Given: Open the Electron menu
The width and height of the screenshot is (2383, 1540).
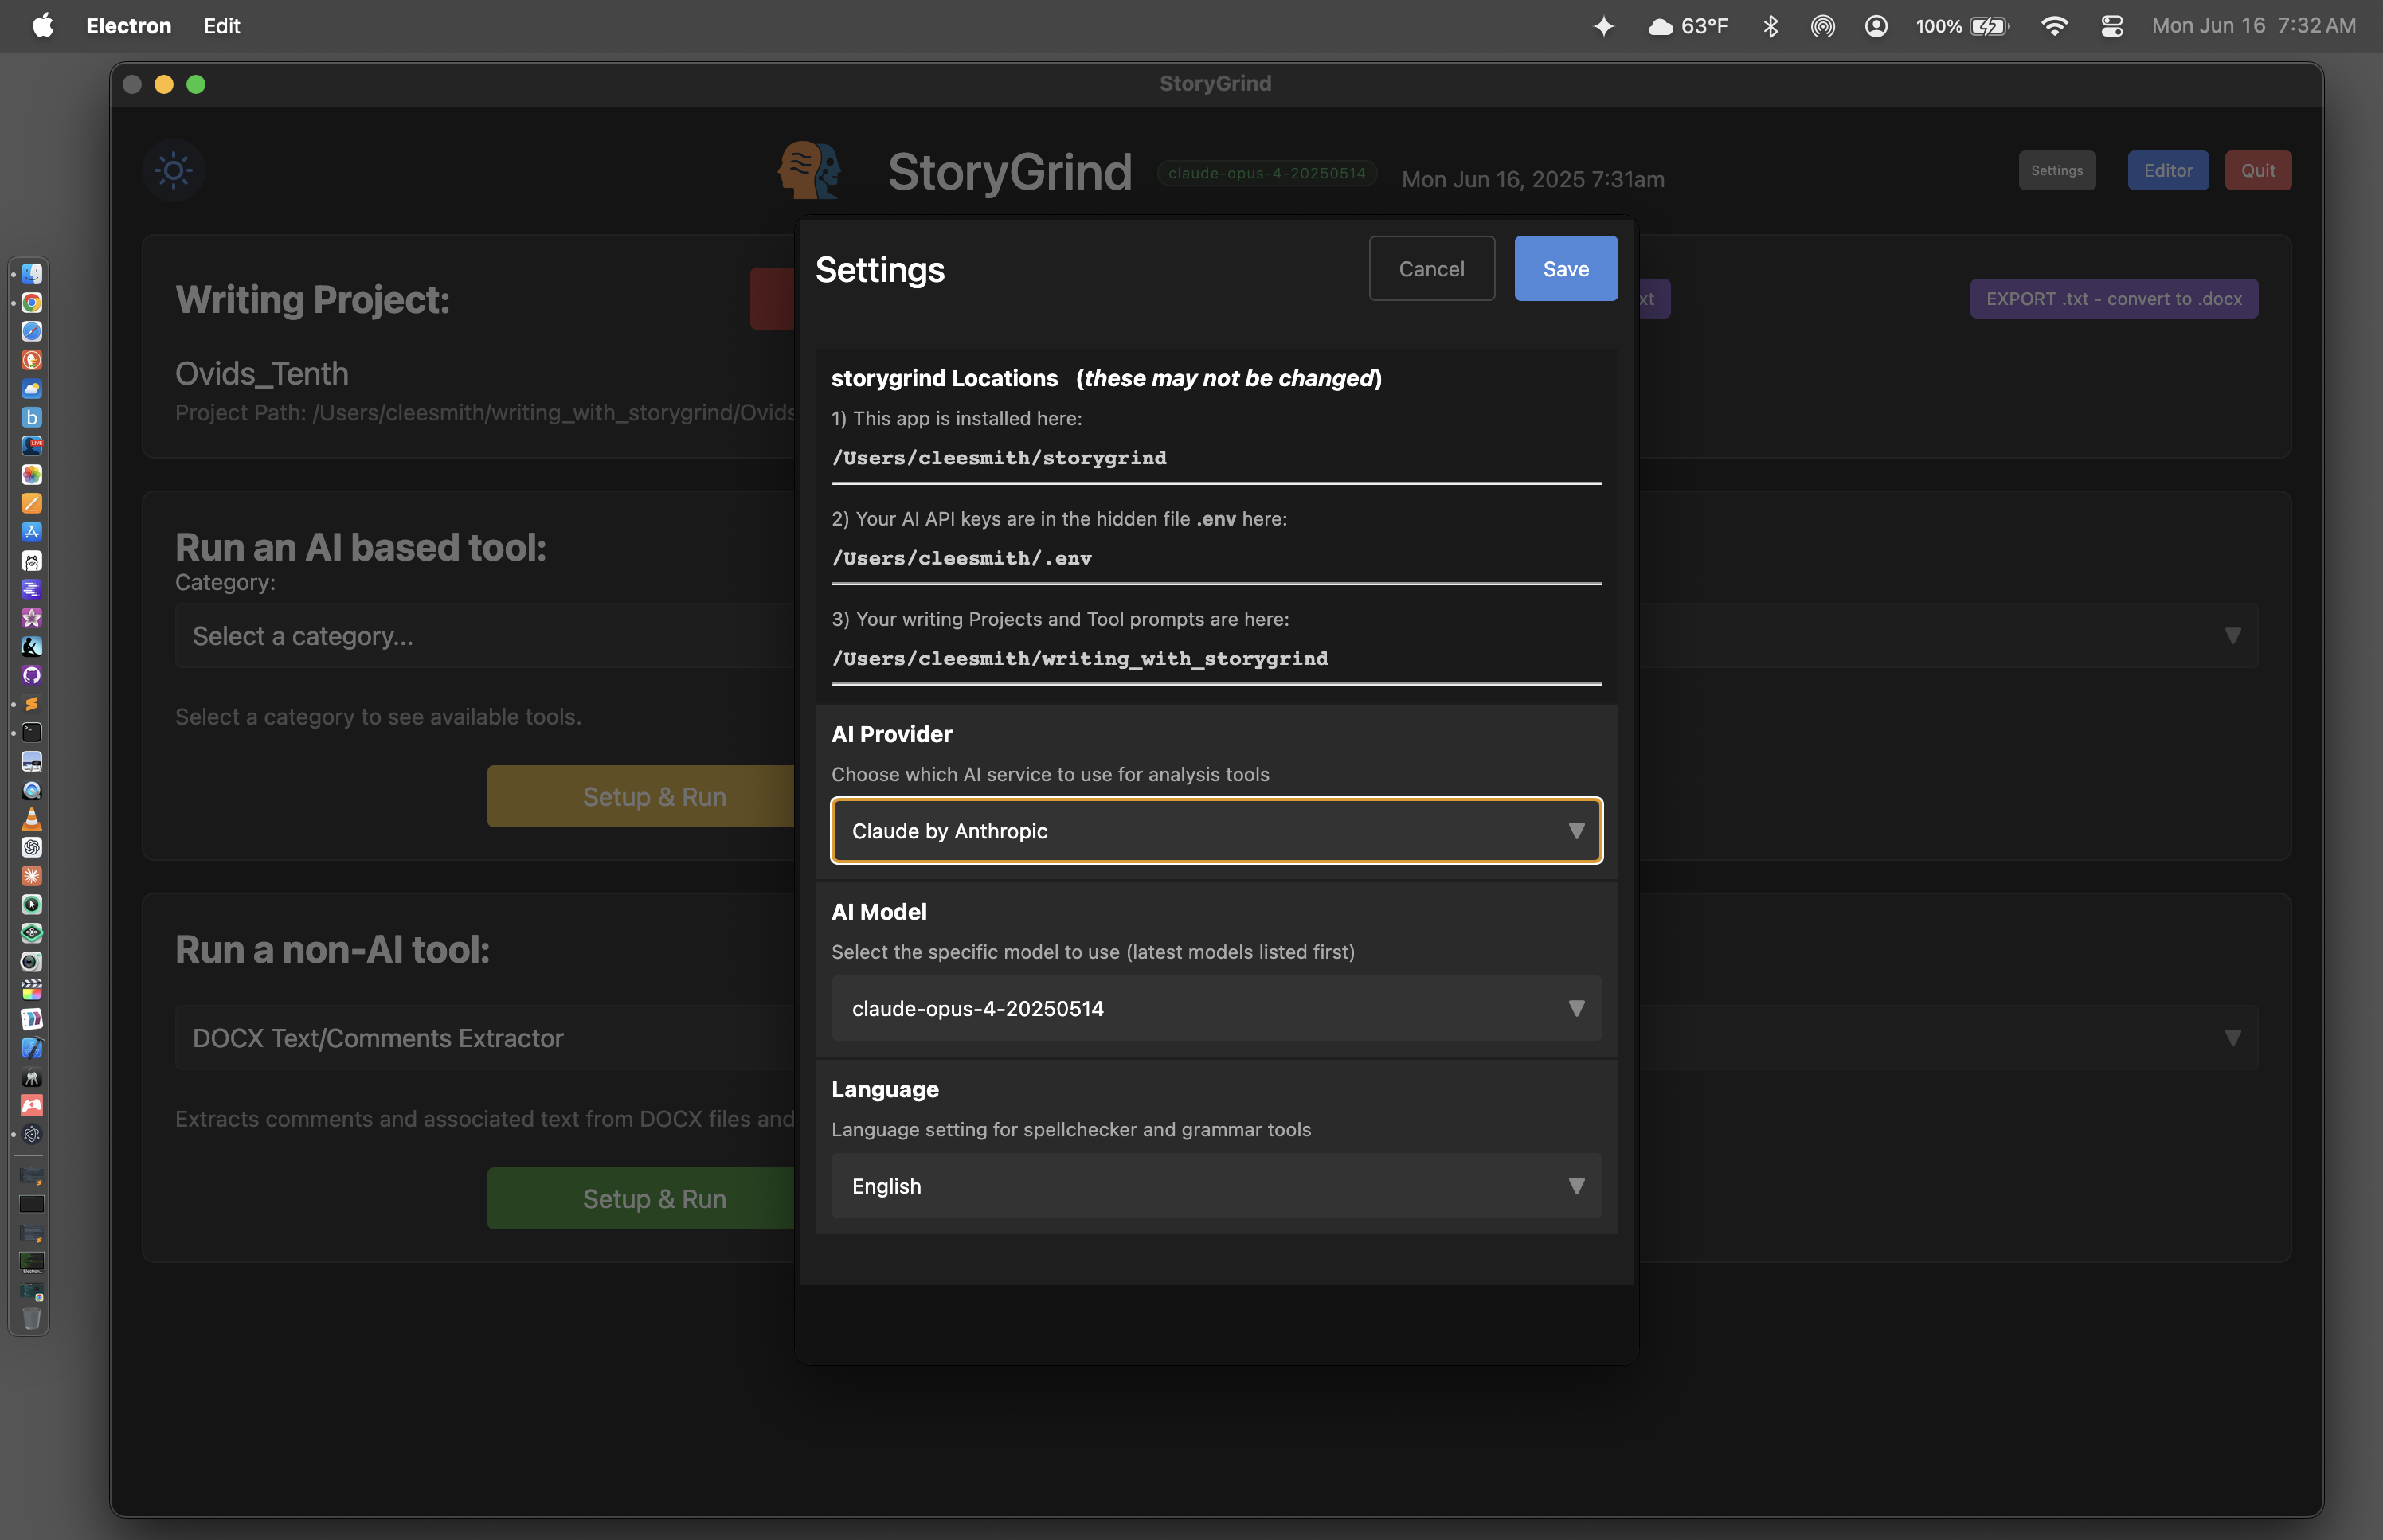Looking at the screenshot, I should pos(128,26).
